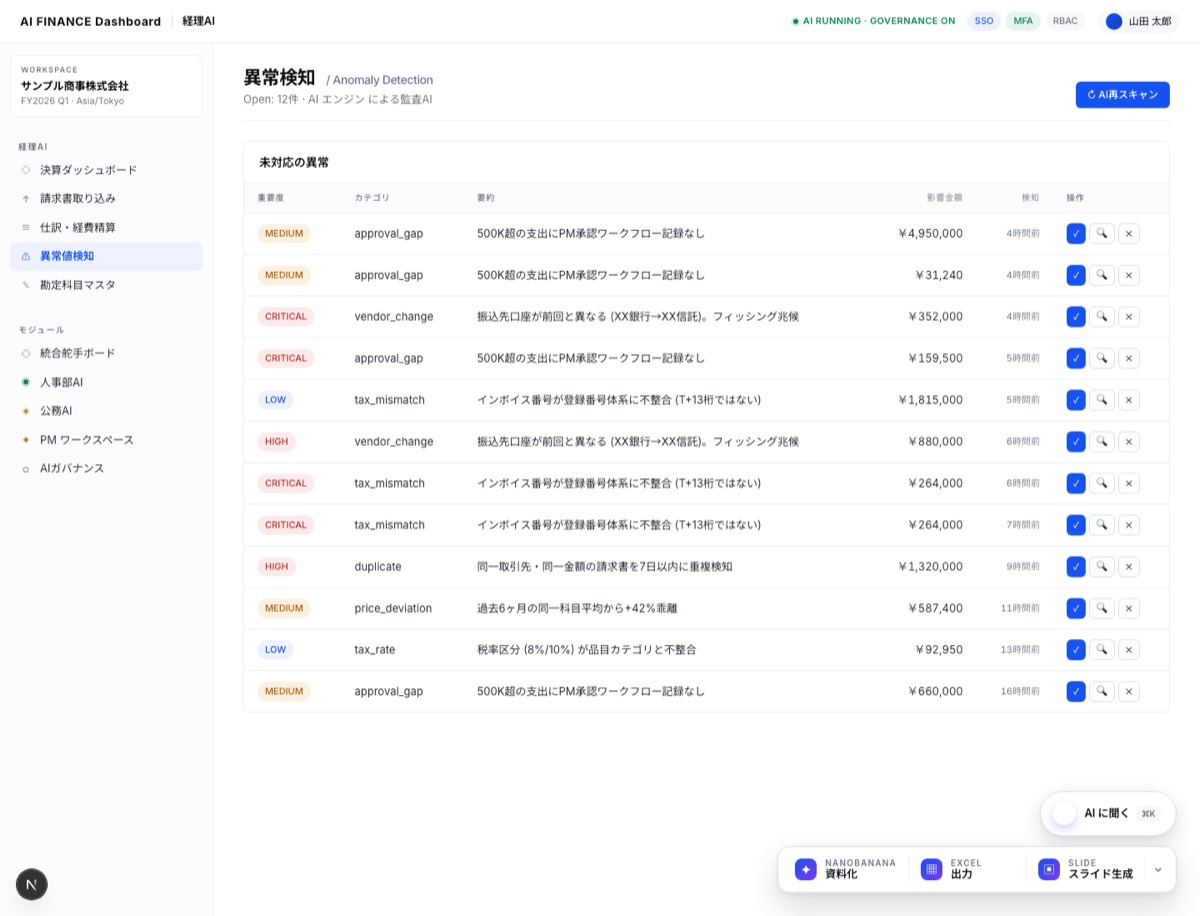The image size is (1200, 916).
Task: Open 勘定科目マスタ page
Action: pos(106,285)
